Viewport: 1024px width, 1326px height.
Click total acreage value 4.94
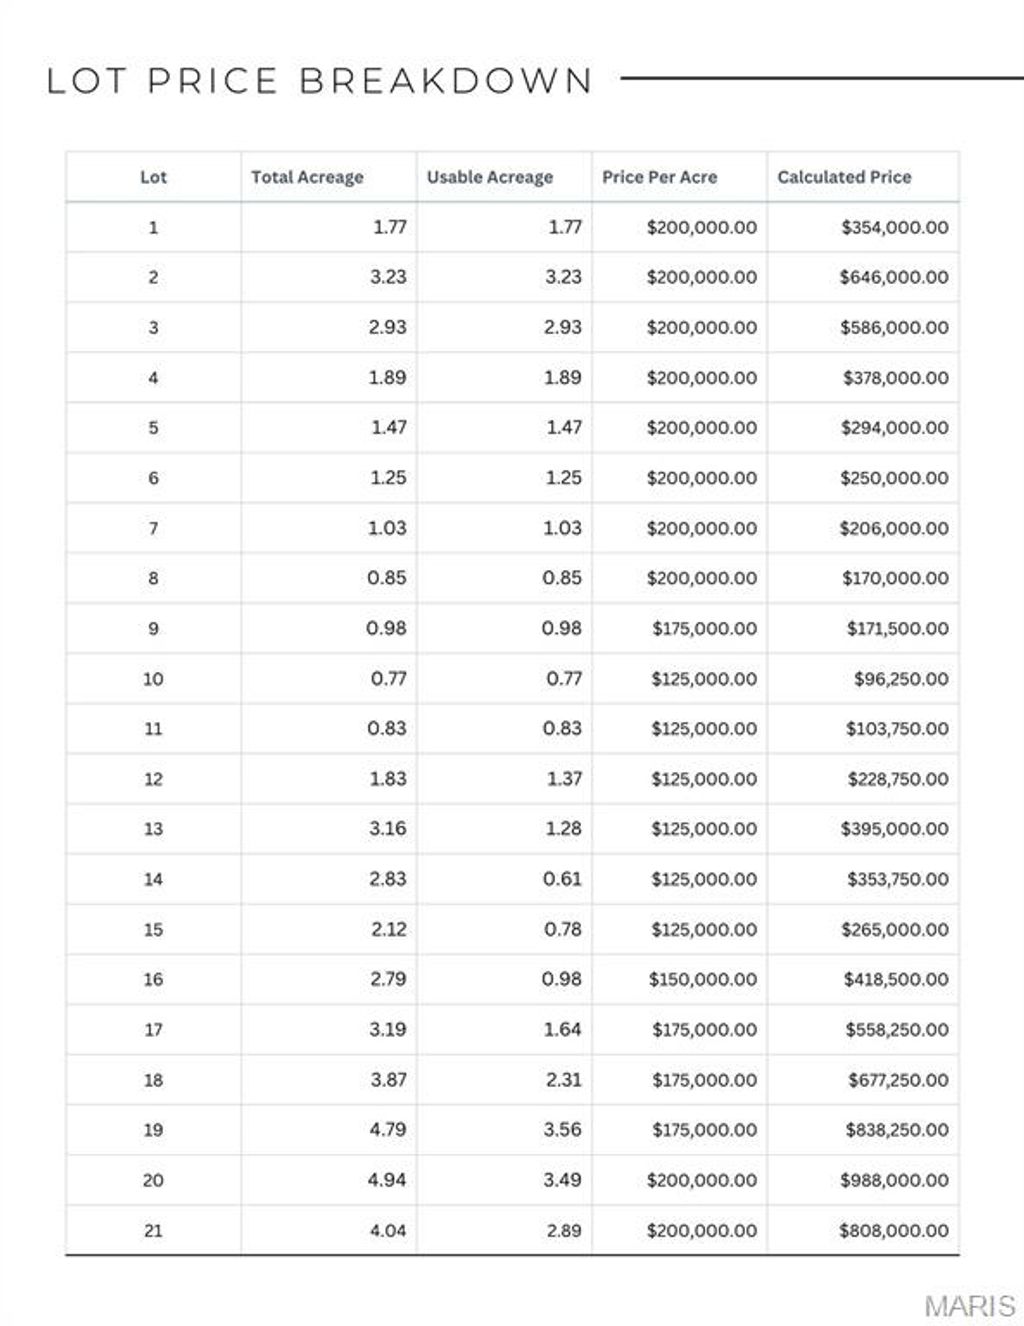pos(387,1180)
